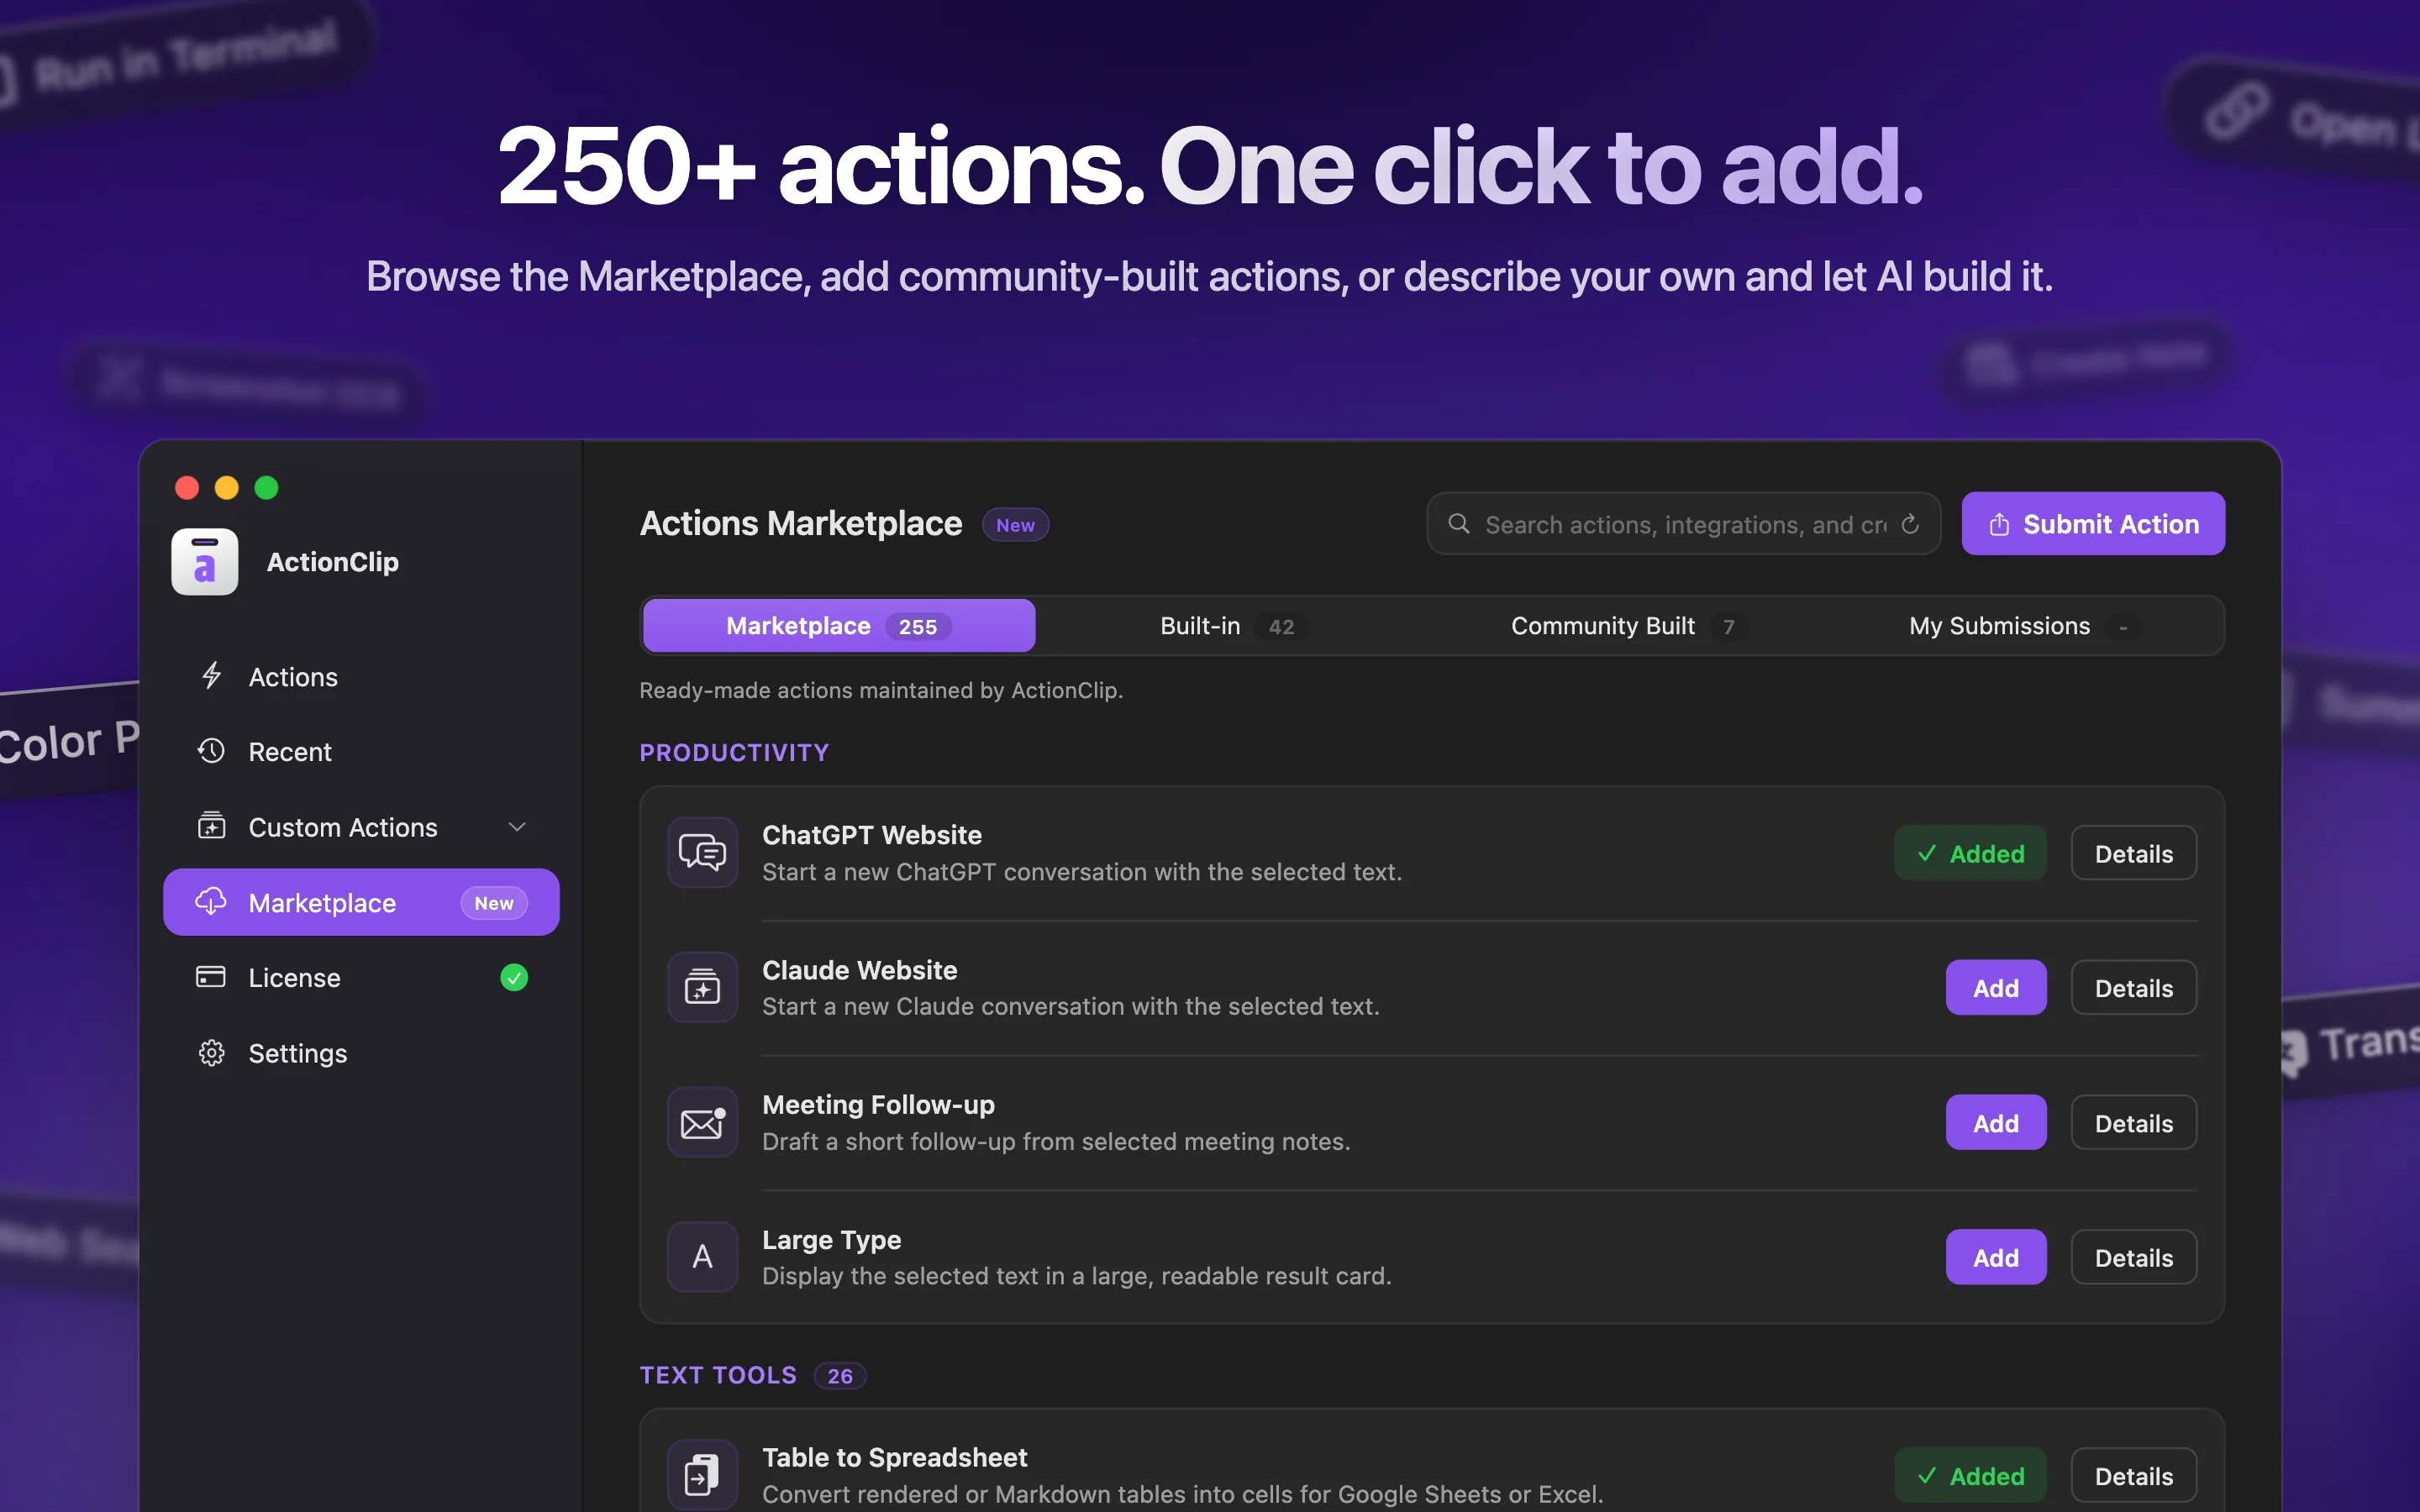The height and width of the screenshot is (1512, 2420).
Task: Open Details for ChatGPT Website
Action: pos(2134,853)
